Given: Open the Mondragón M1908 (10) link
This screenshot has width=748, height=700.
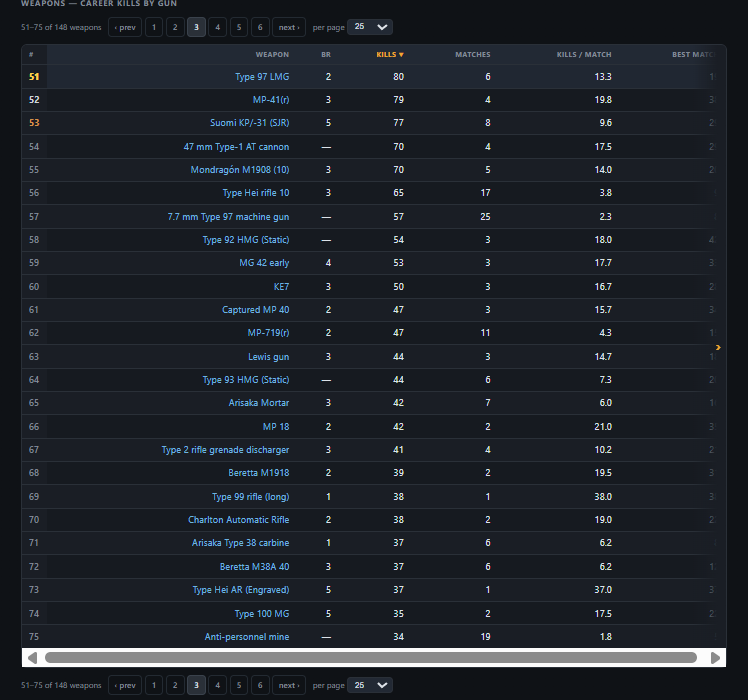Looking at the screenshot, I should [x=239, y=169].
